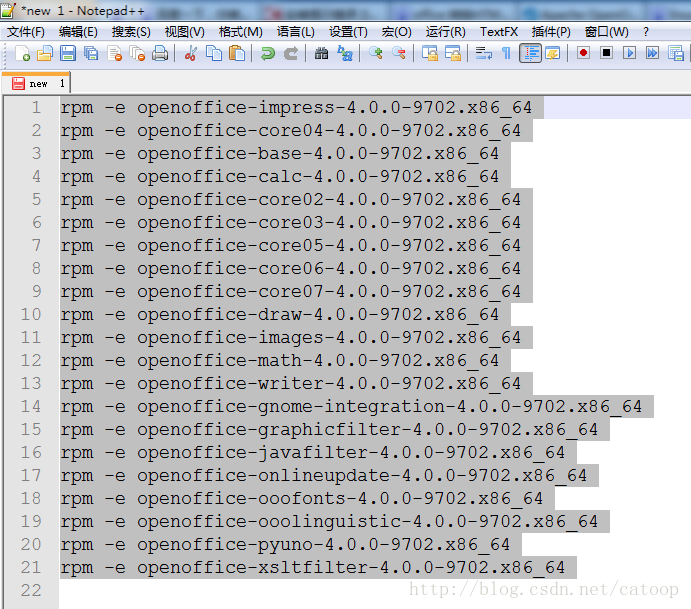Screen dimensions: 691x609
Task: Save the current recorded macro icon
Action: click(676, 53)
